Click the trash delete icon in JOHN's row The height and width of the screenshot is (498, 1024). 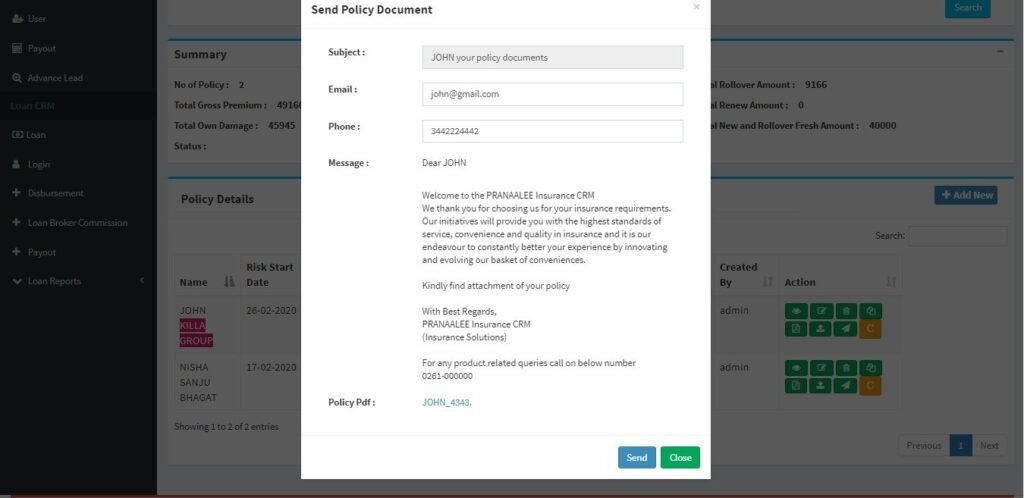point(846,311)
